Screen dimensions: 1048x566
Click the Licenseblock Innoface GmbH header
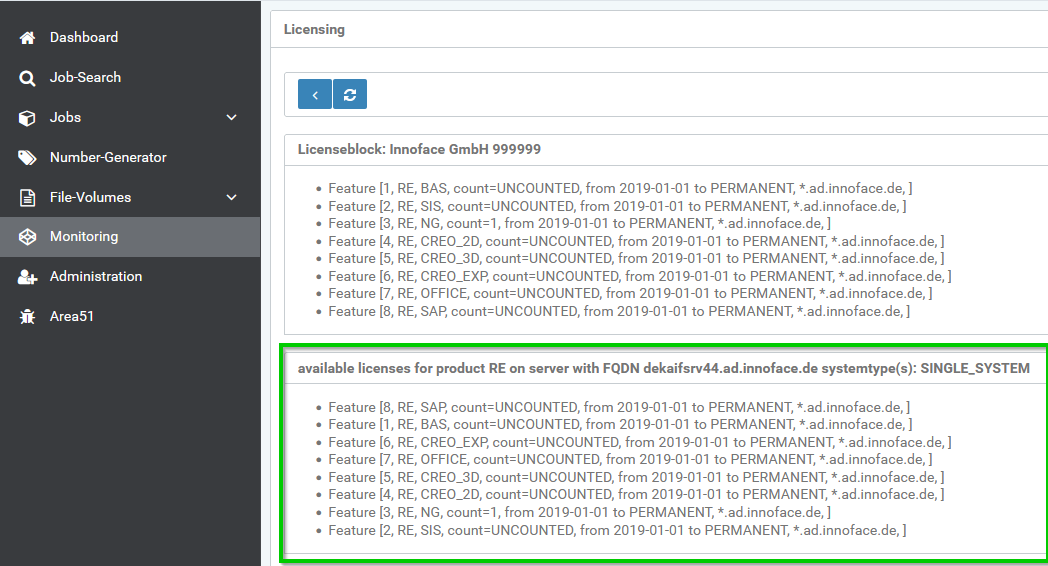pos(419,149)
